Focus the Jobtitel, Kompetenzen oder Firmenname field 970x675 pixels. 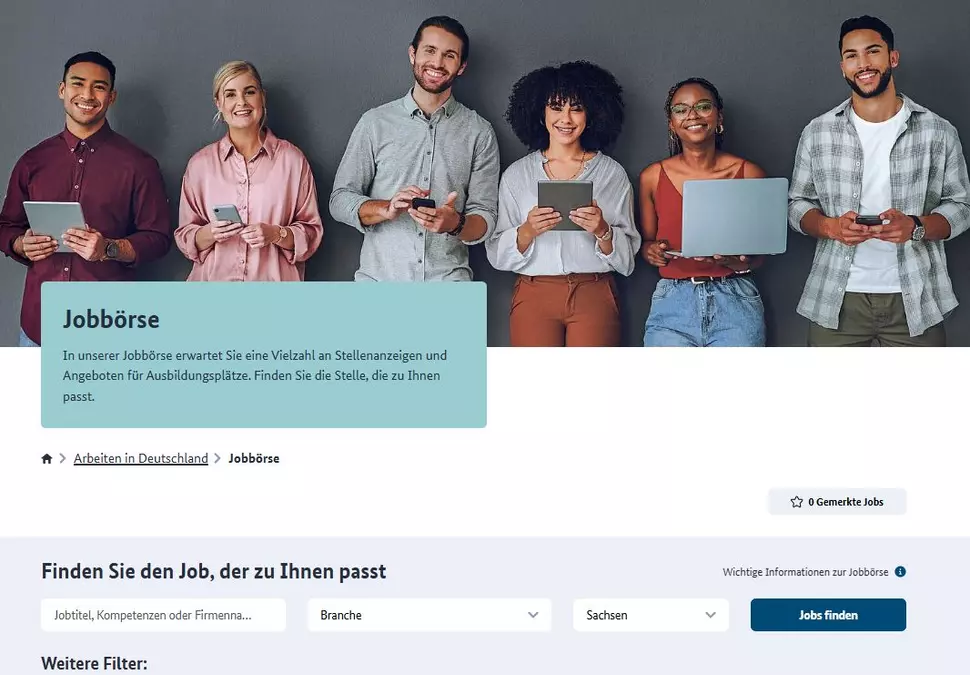click(163, 615)
